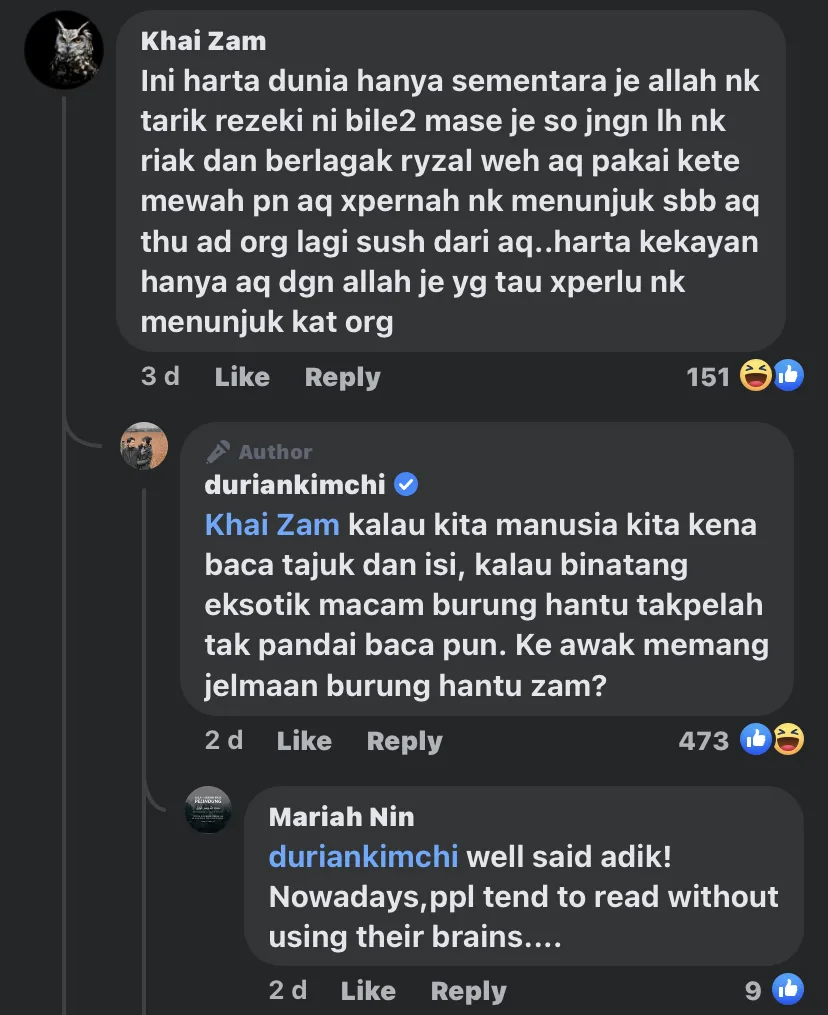Click thumbs-up reaction icon beside 151 count
The width and height of the screenshot is (828, 1015).
788,376
